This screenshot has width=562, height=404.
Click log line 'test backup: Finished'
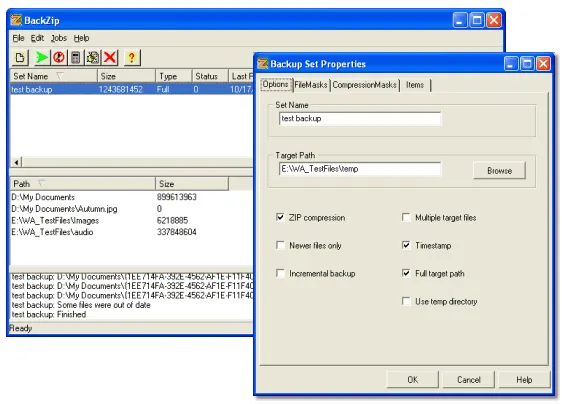pos(49,314)
